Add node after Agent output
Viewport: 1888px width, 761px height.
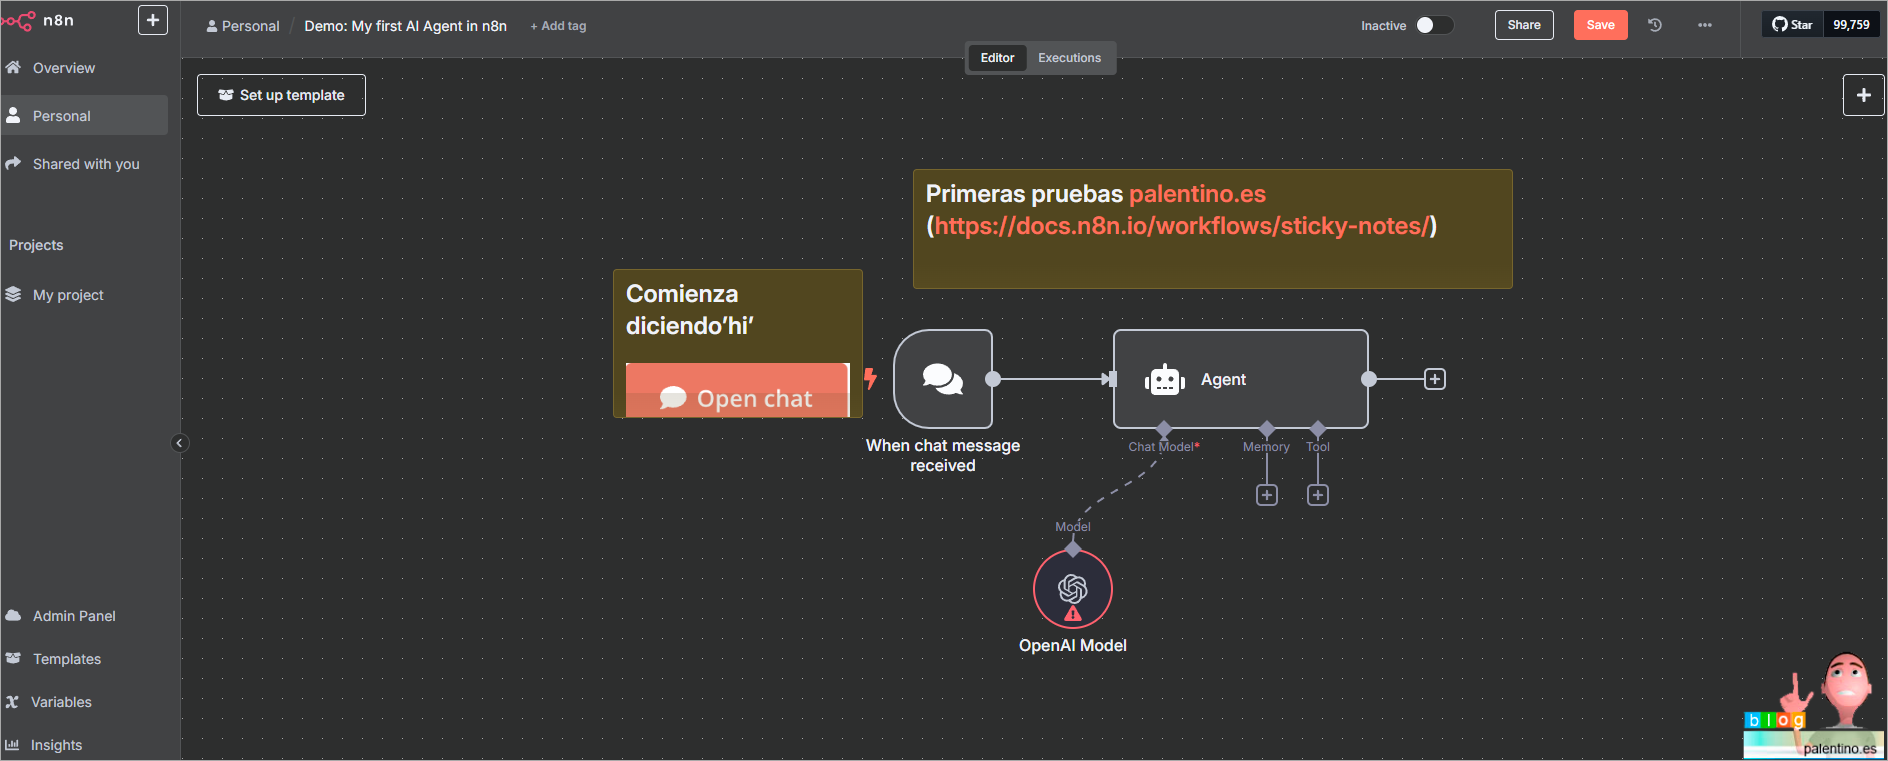(1435, 379)
